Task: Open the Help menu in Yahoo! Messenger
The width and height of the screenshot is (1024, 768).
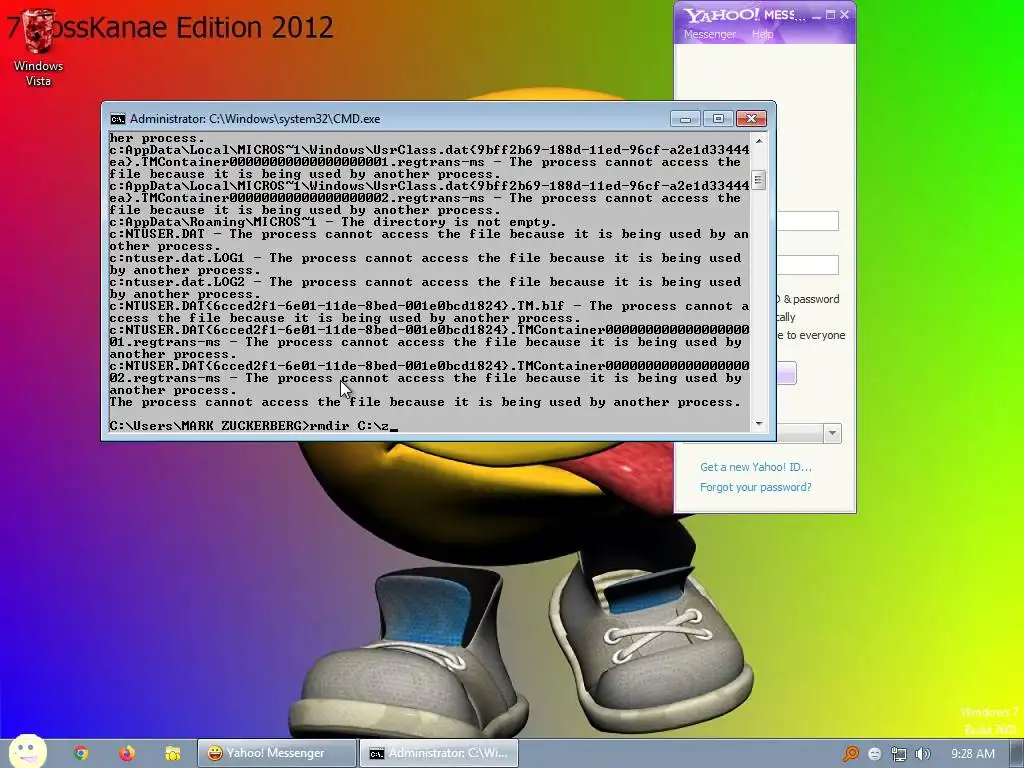Action: (762, 34)
